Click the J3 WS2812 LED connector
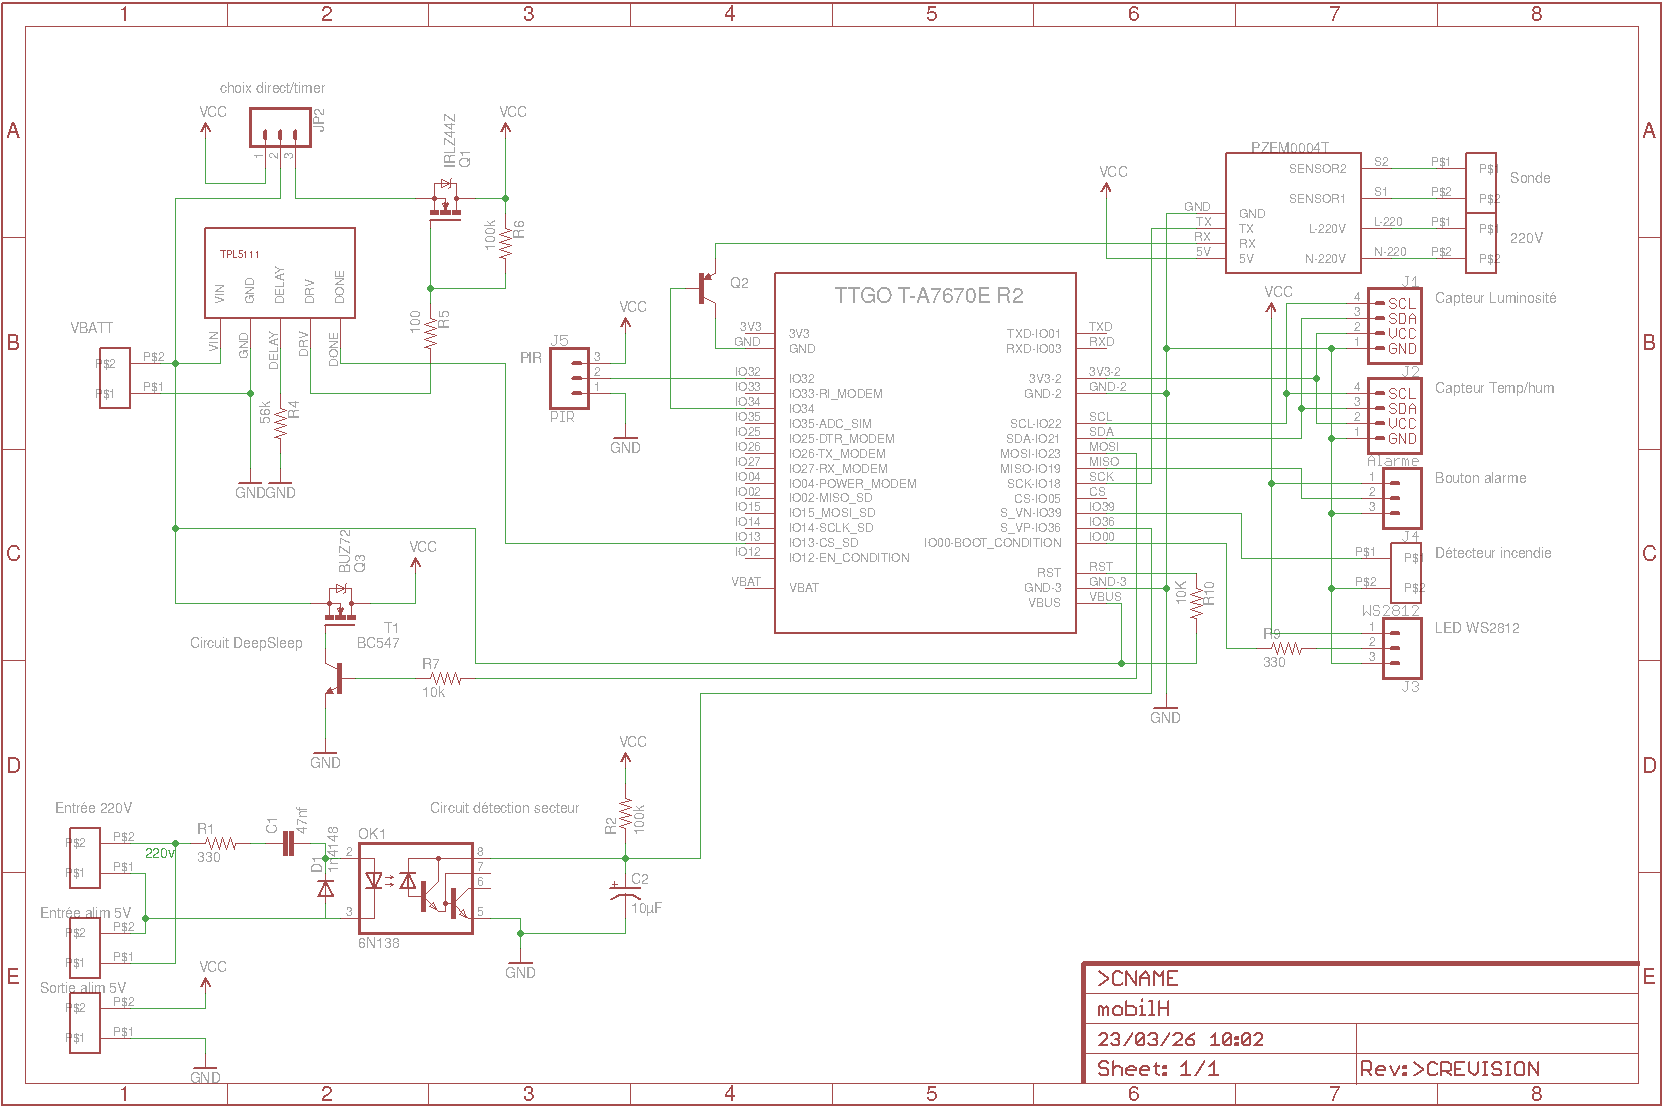The width and height of the screenshot is (1664, 1109). coord(1402,648)
